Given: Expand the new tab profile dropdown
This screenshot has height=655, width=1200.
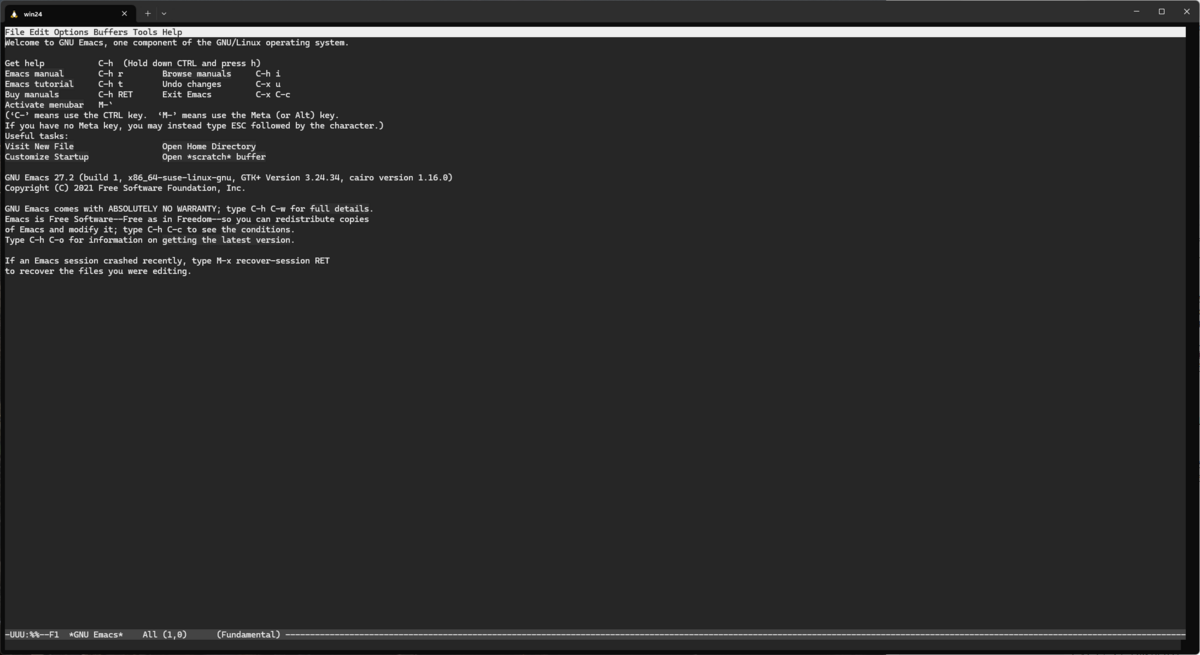Looking at the screenshot, I should pos(164,13).
